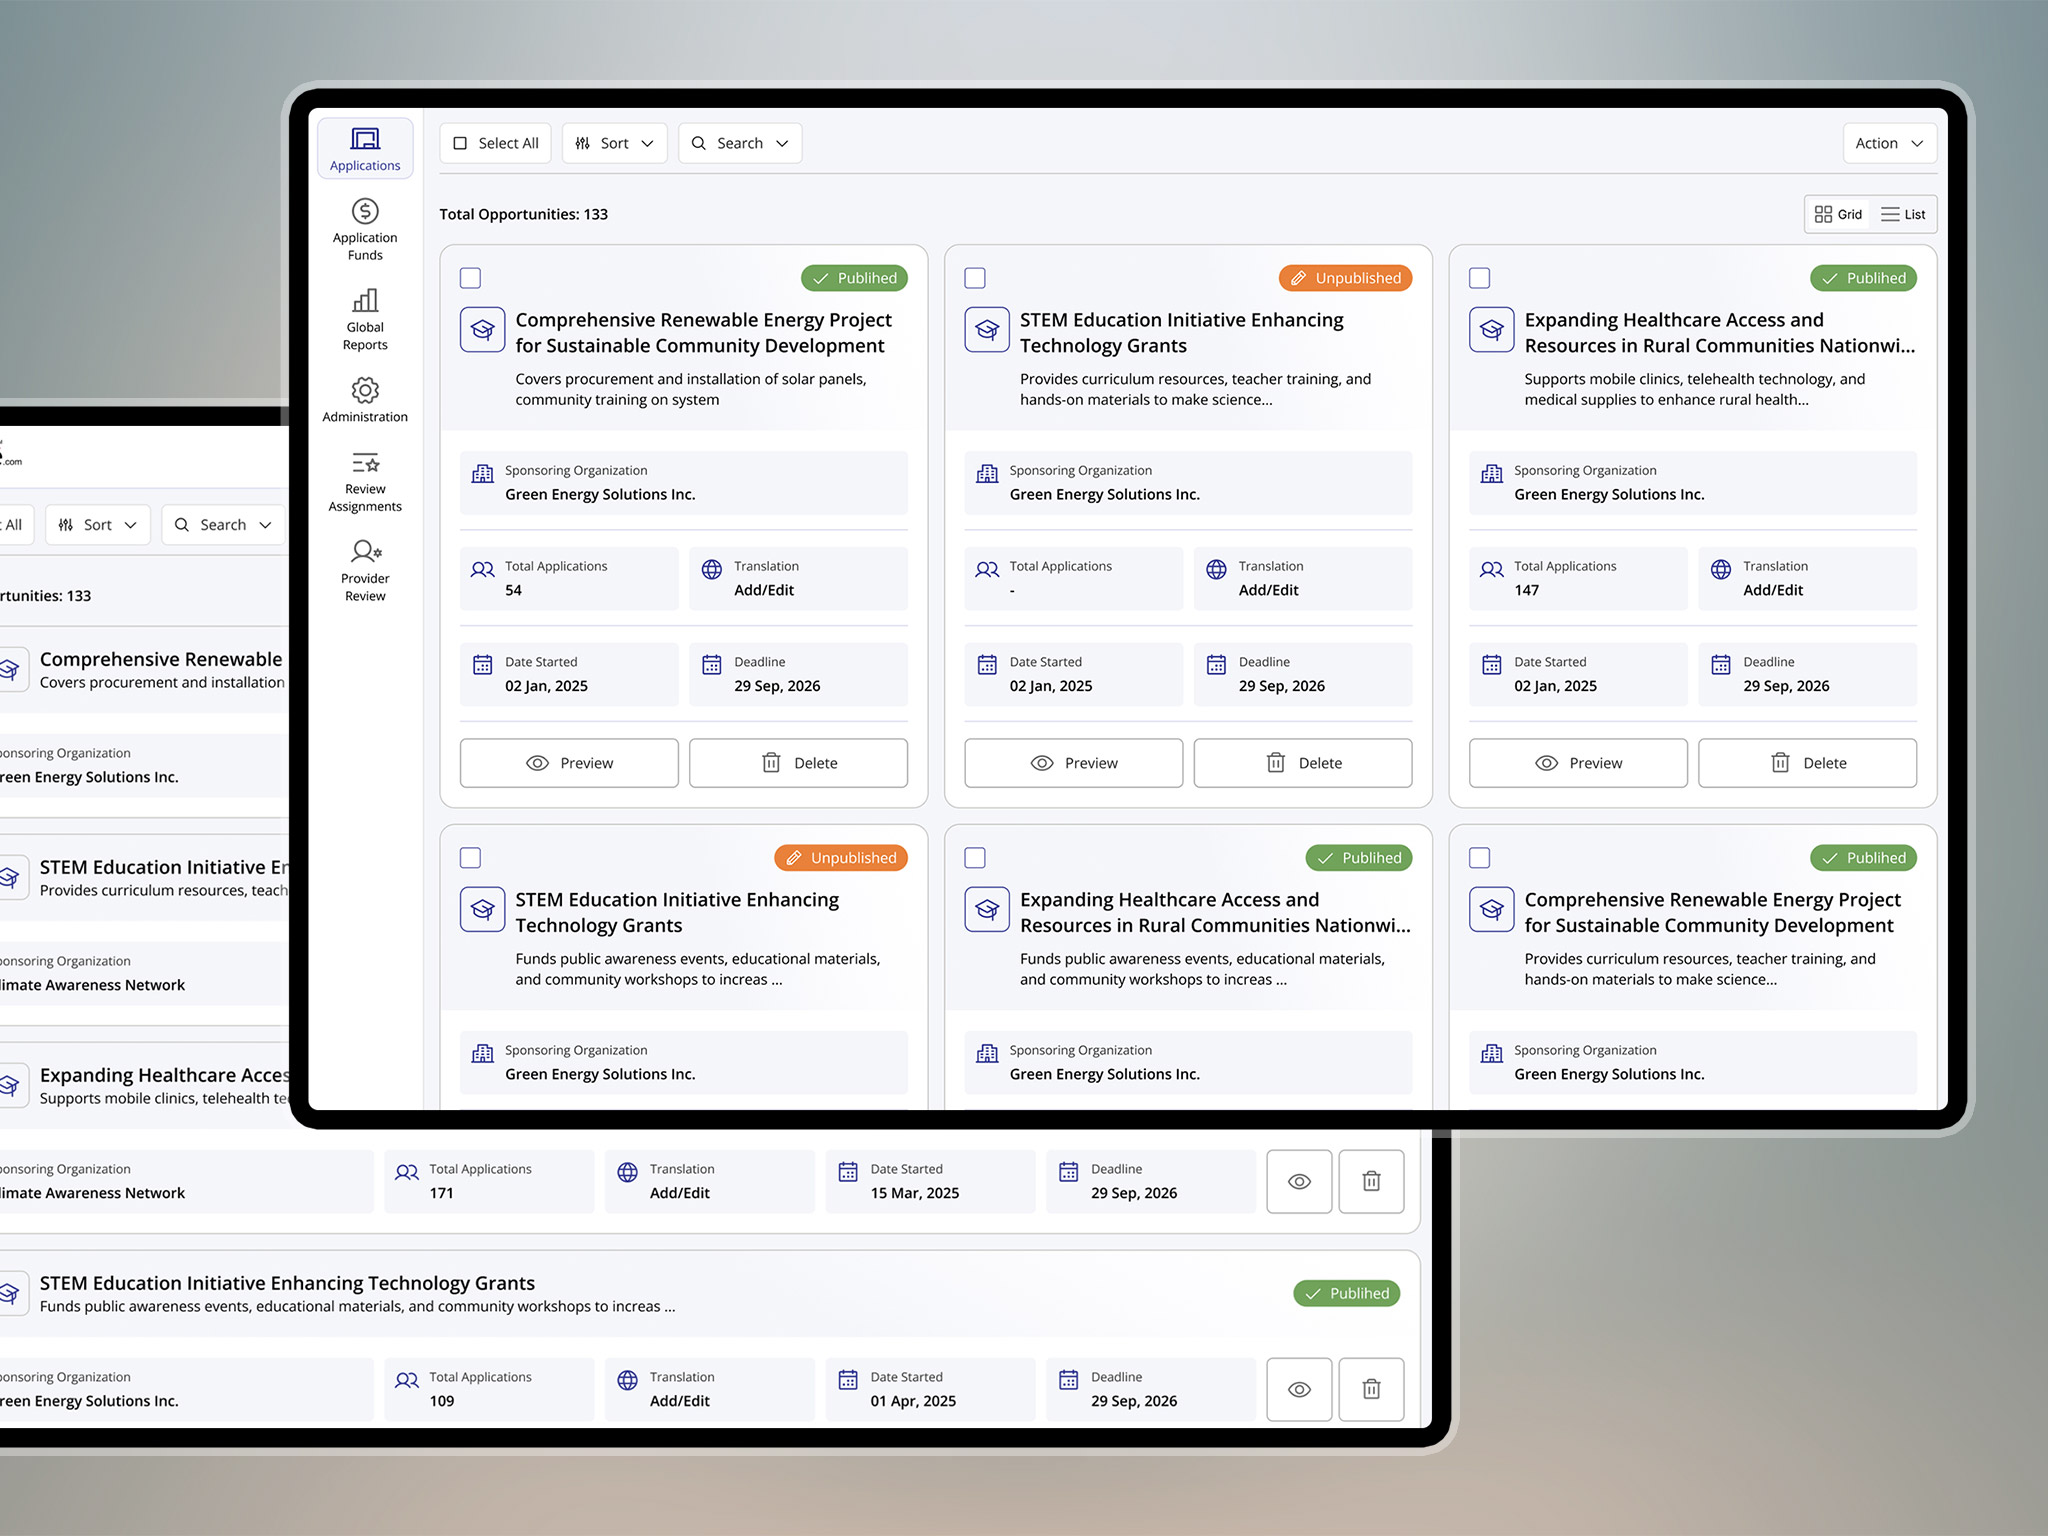Expand the Sort dropdown in top toolbar
Viewport: 2048px width, 1536px height.
pos(614,143)
